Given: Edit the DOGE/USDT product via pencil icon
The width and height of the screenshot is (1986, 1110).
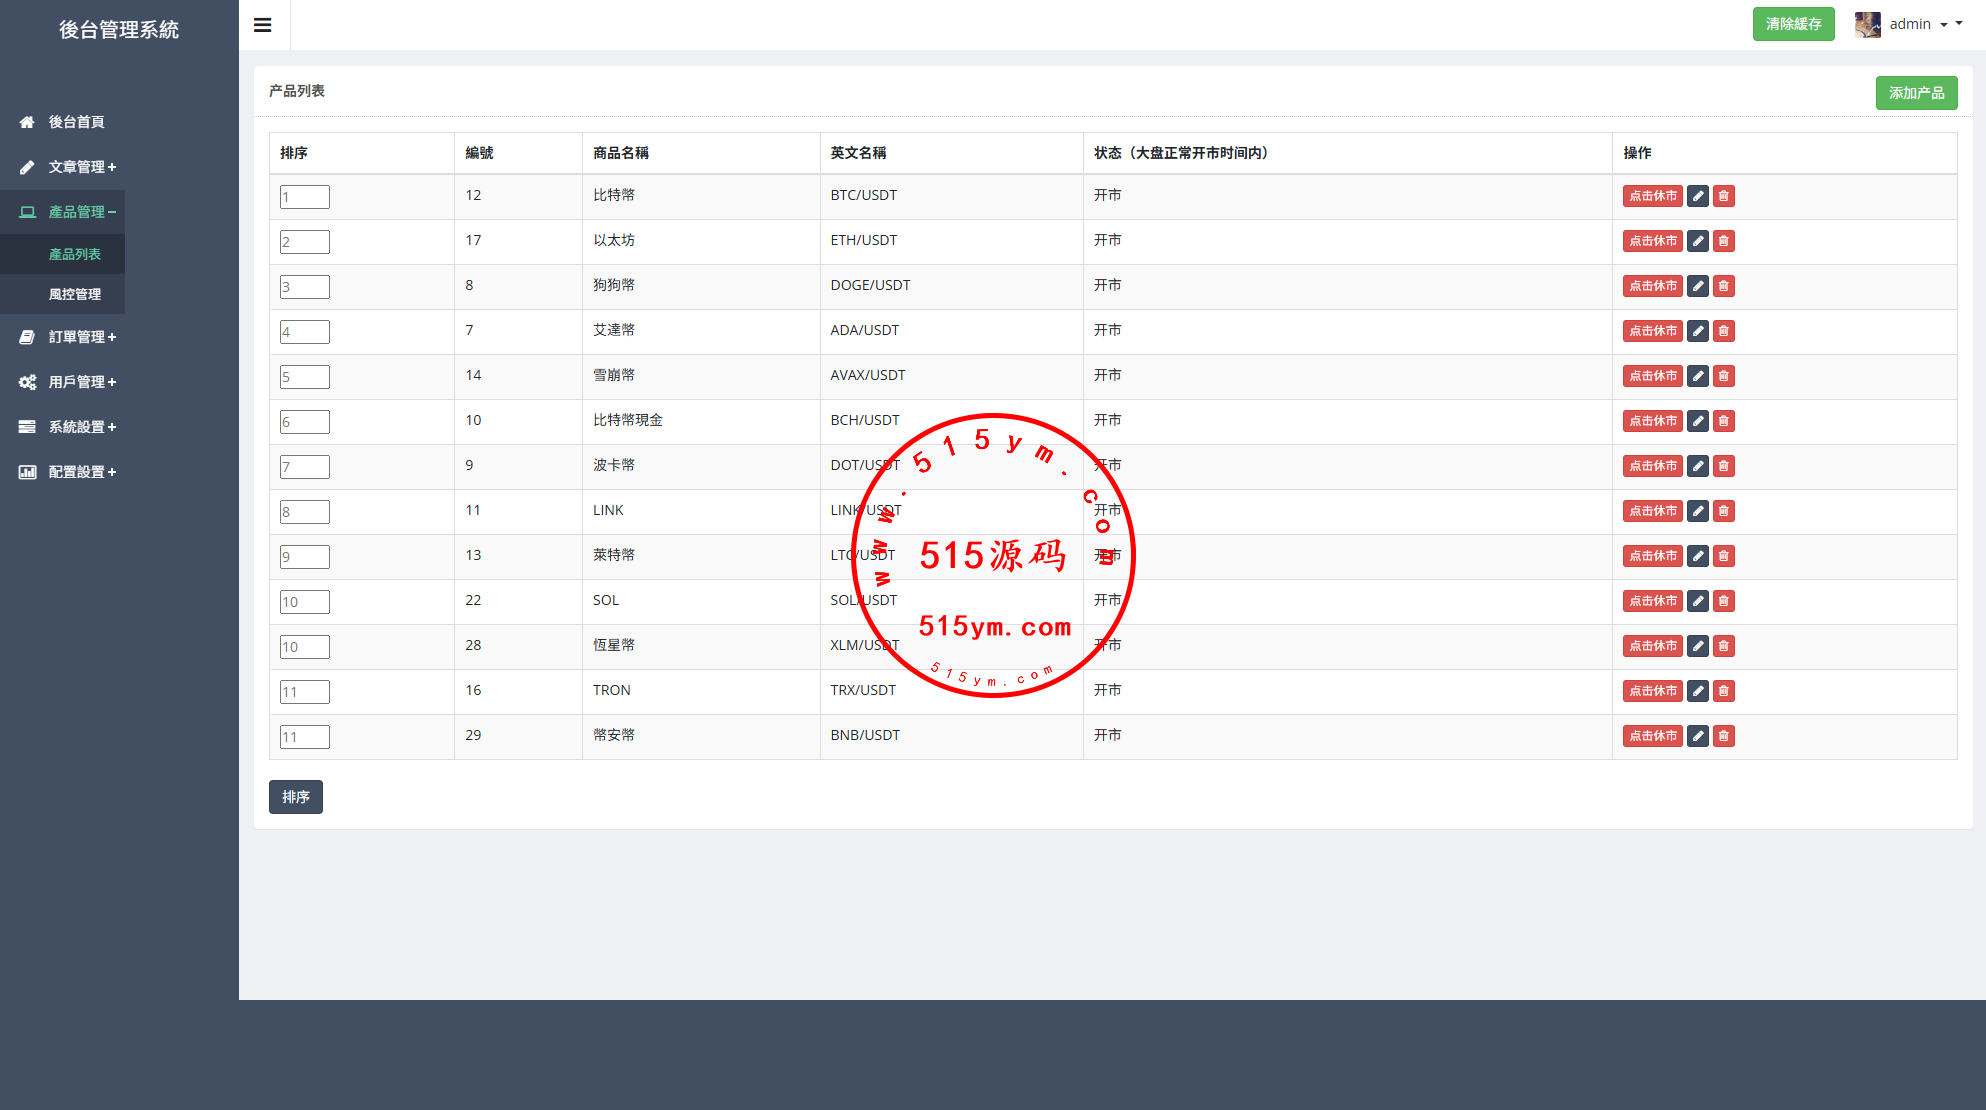Looking at the screenshot, I should point(1697,286).
